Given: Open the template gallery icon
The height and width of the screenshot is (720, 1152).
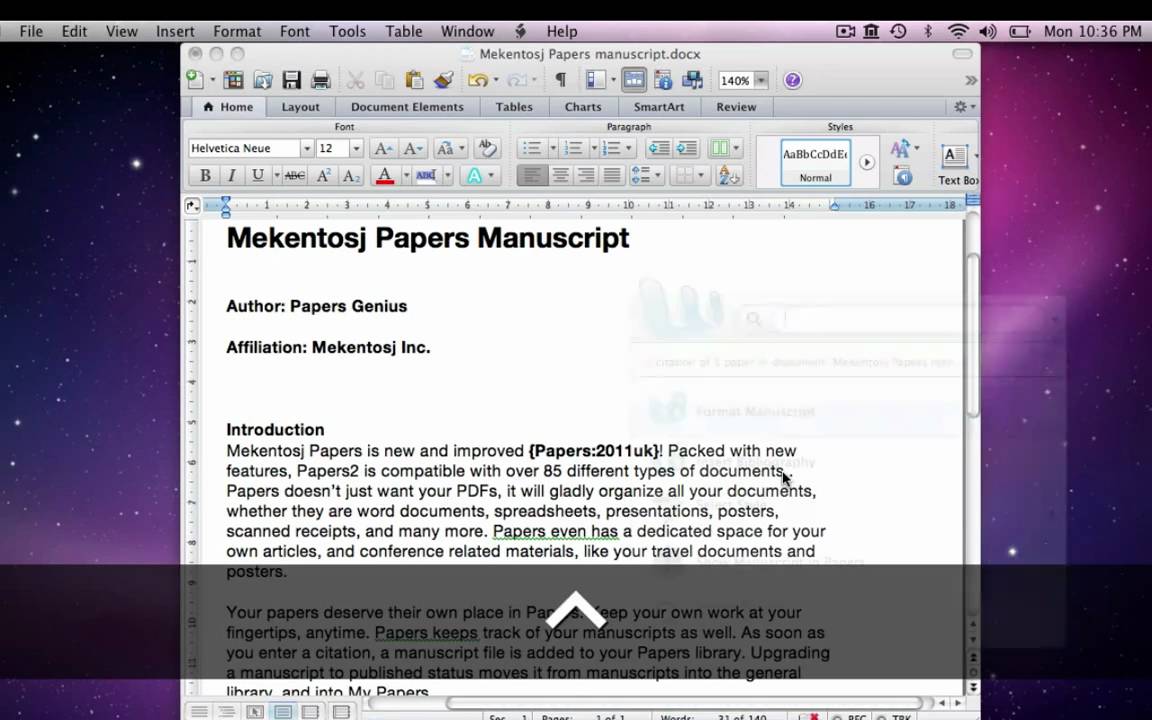Looking at the screenshot, I should point(234,80).
